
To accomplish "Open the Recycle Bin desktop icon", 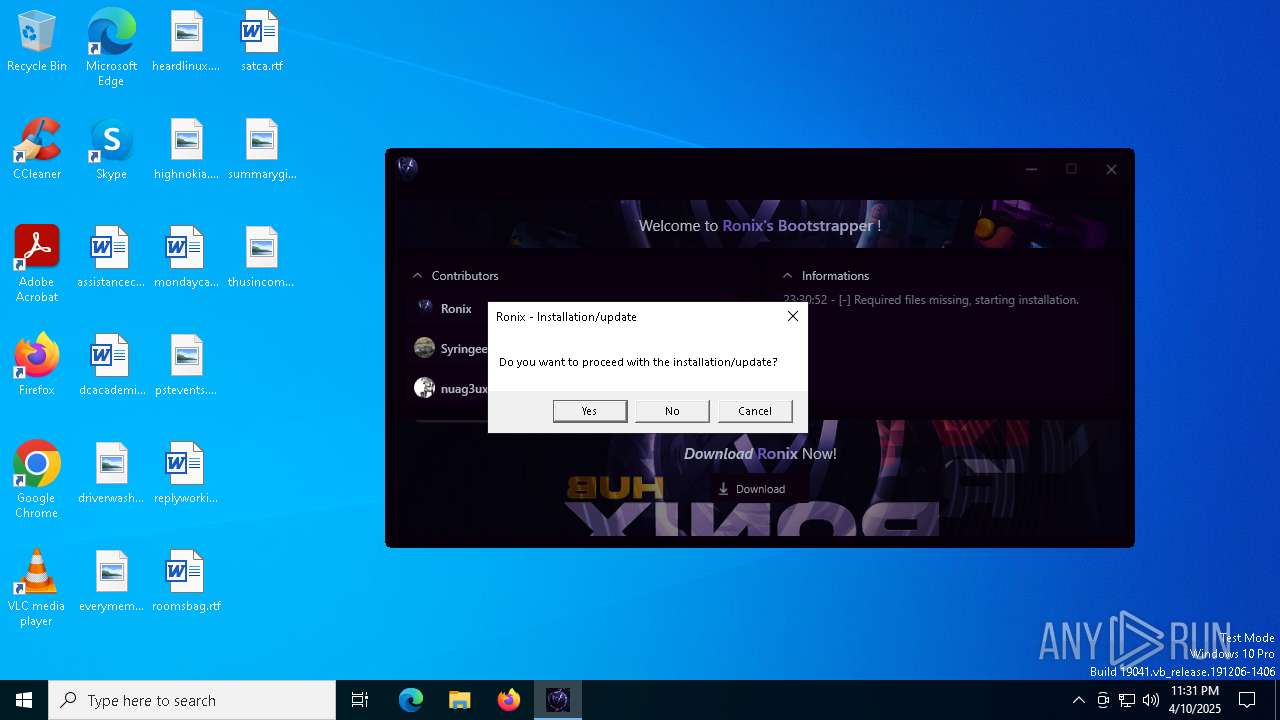I will click(37, 42).
